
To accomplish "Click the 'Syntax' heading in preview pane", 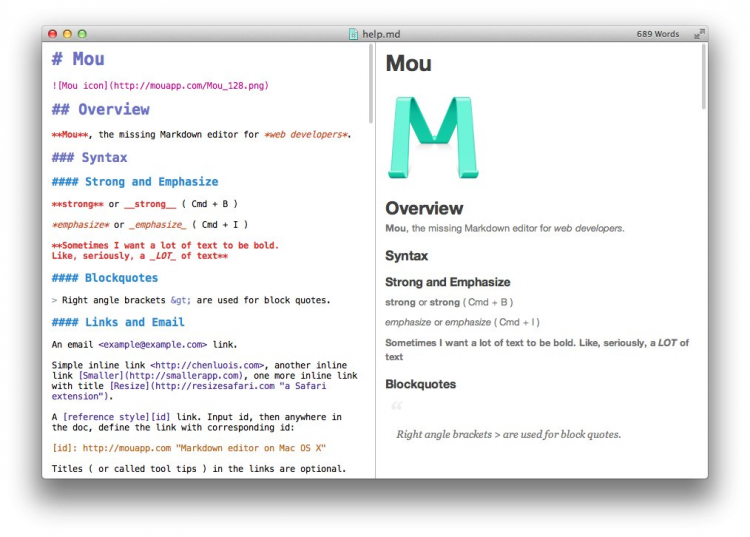I will (x=407, y=256).
